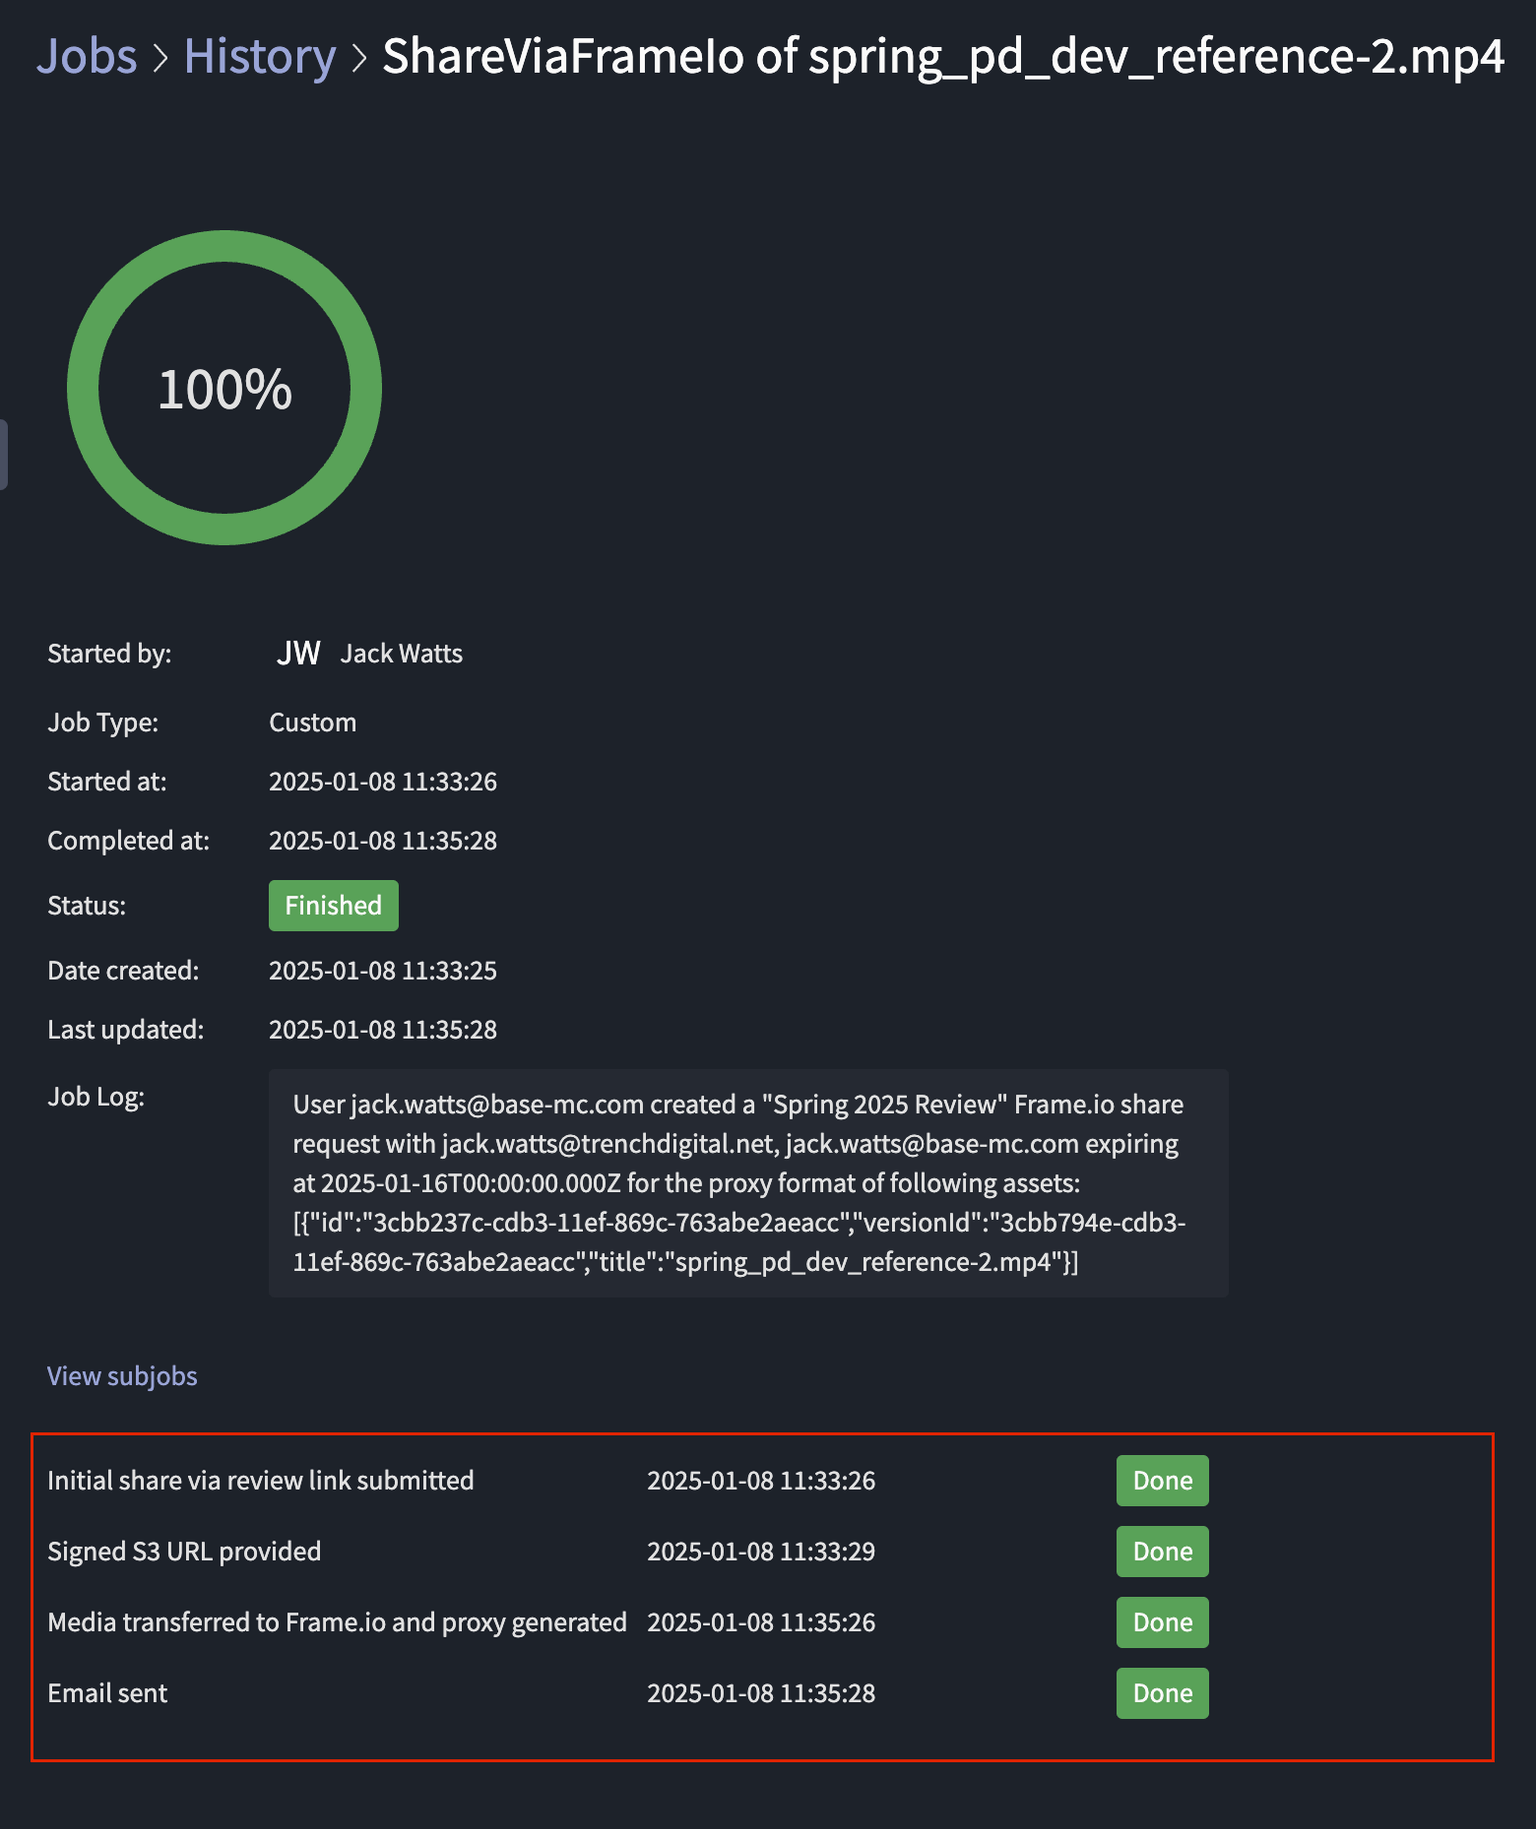Click the Email sent timestamp

[761, 1693]
